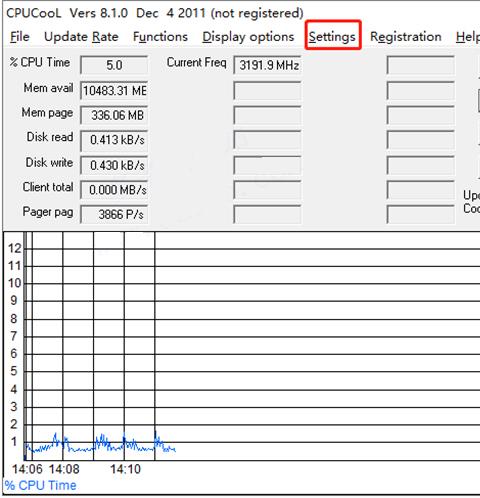This screenshot has height=498, width=480.
Task: Click the 'Client total' label
Action: point(48,187)
